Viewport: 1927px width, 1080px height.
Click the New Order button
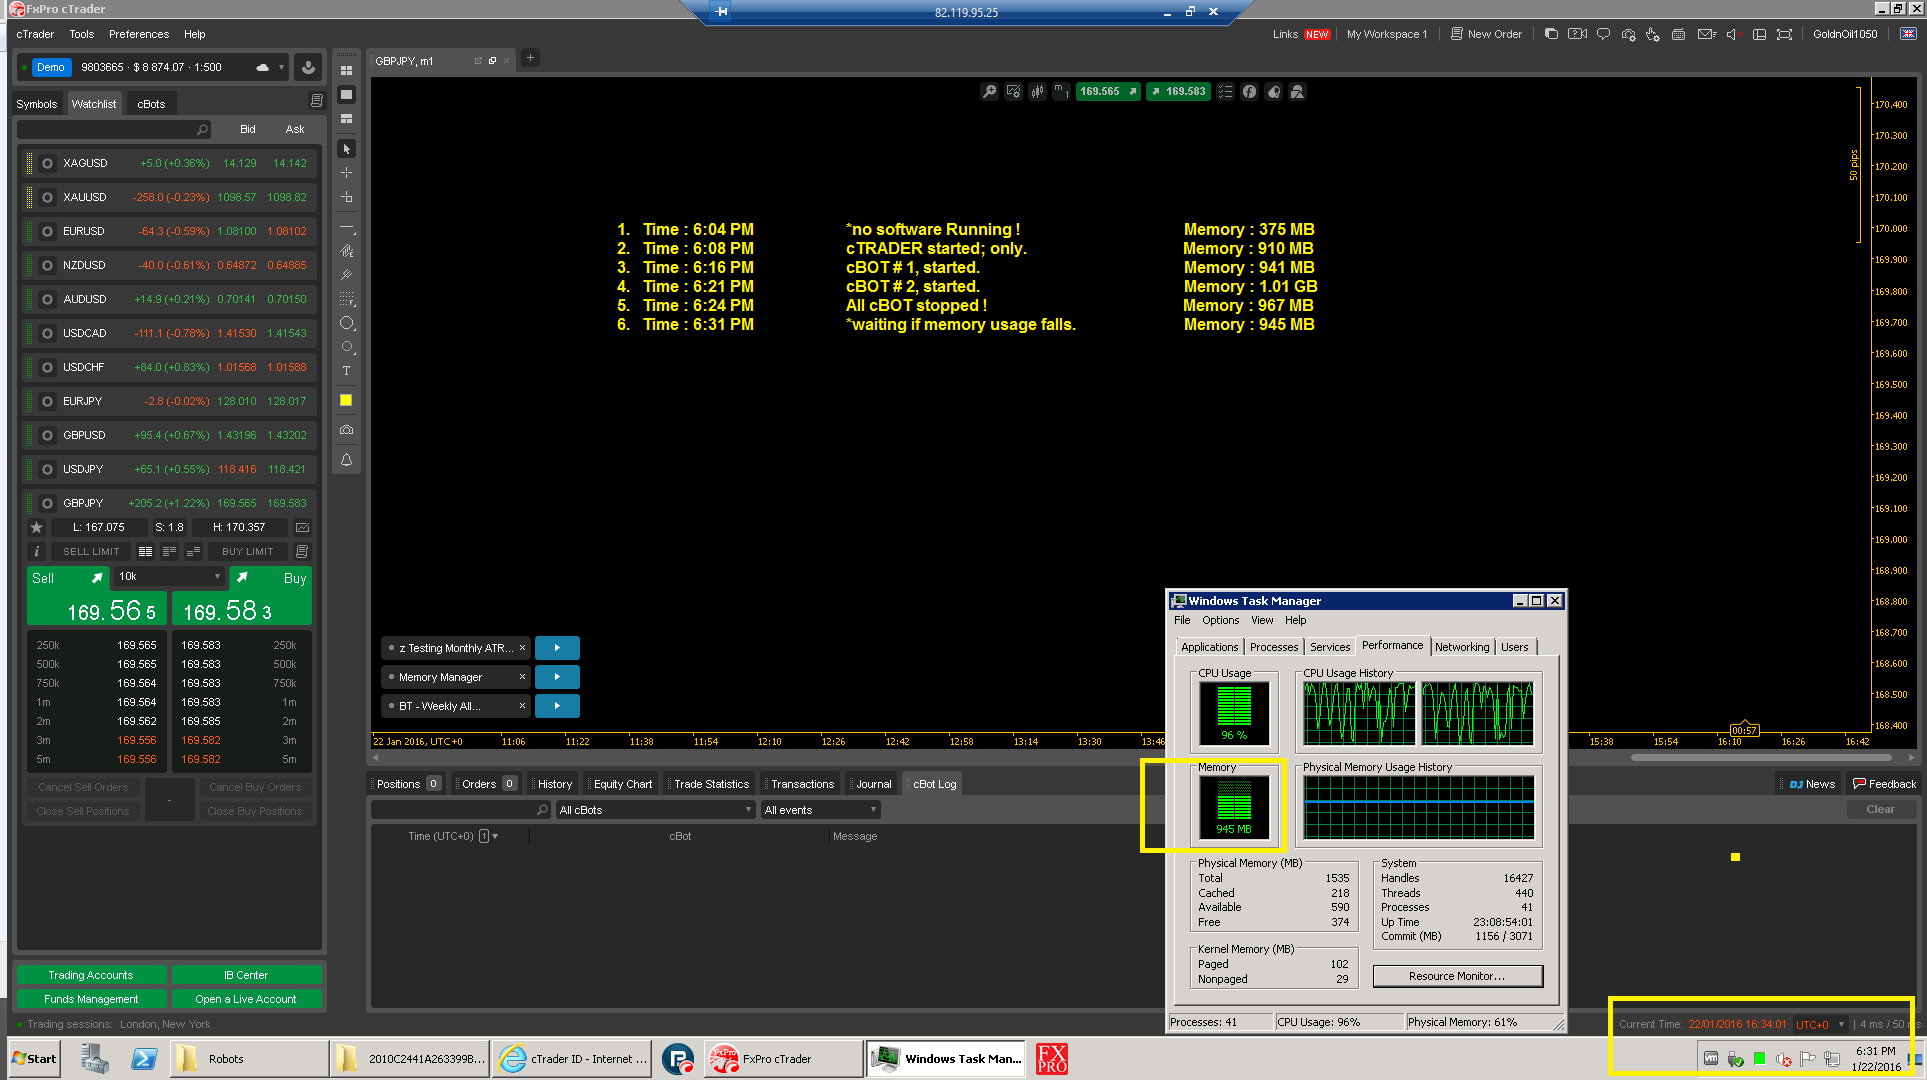(1486, 34)
